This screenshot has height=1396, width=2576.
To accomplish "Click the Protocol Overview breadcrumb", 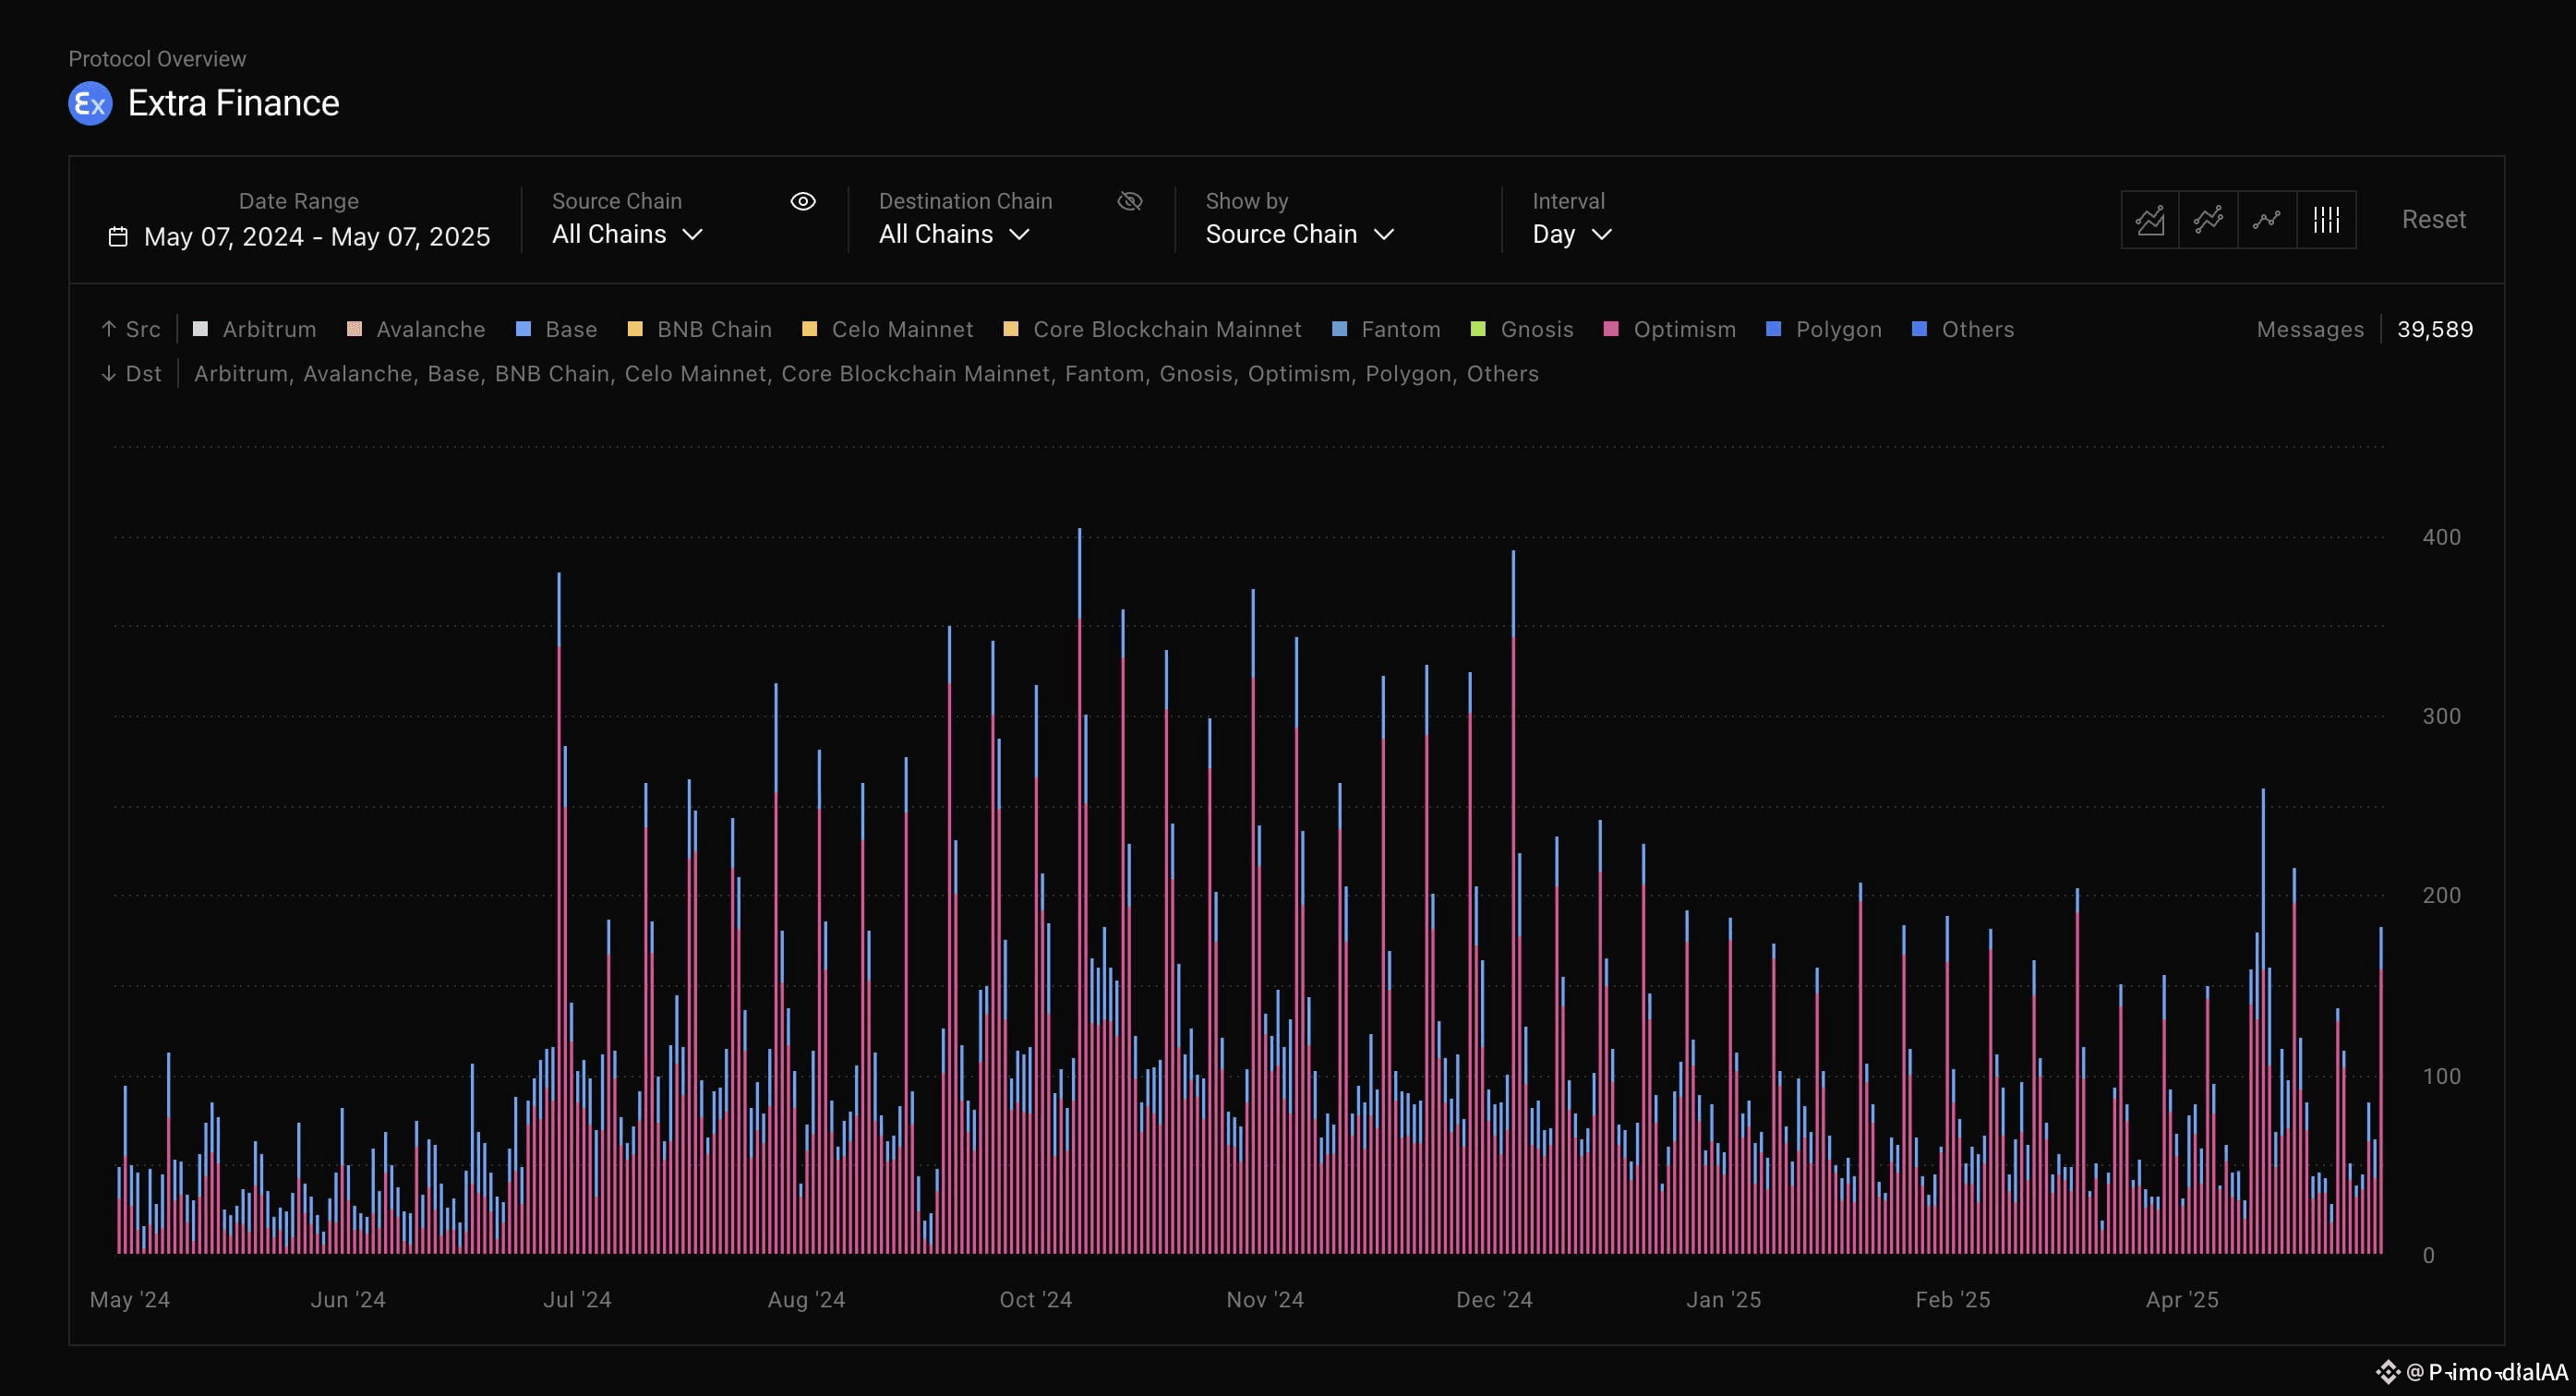I will [157, 59].
